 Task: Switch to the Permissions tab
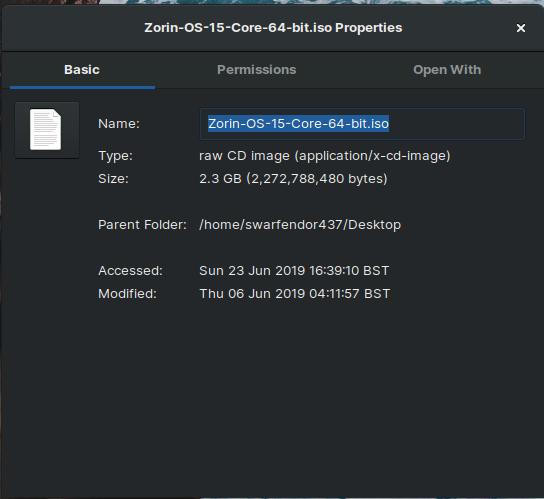(256, 70)
